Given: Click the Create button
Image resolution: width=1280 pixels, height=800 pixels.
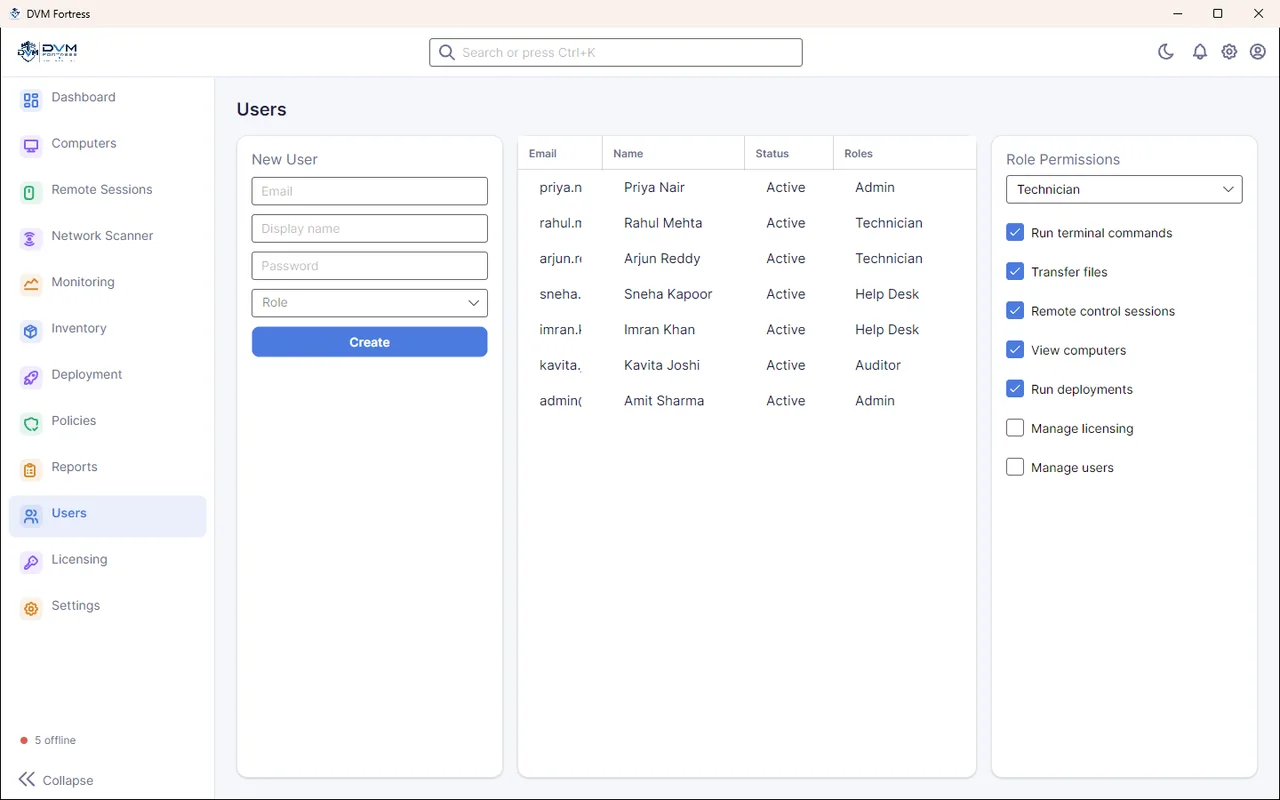Looking at the screenshot, I should 370,342.
